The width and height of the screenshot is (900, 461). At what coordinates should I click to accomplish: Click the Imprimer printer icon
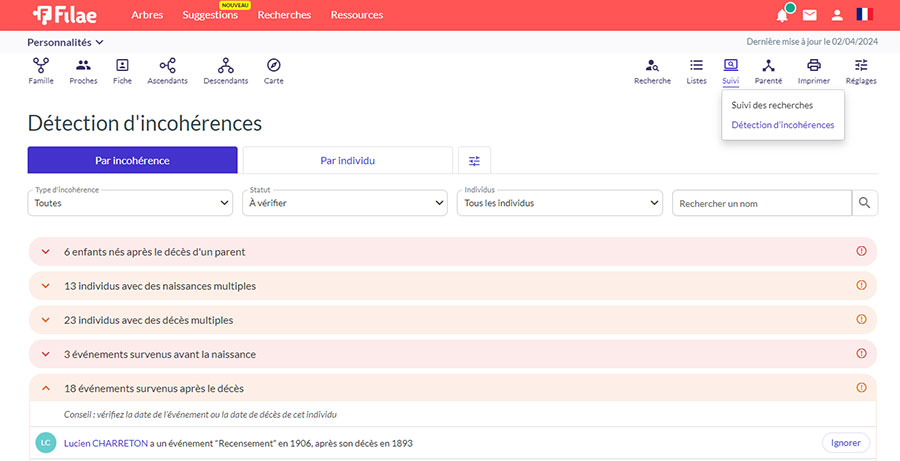point(813,66)
